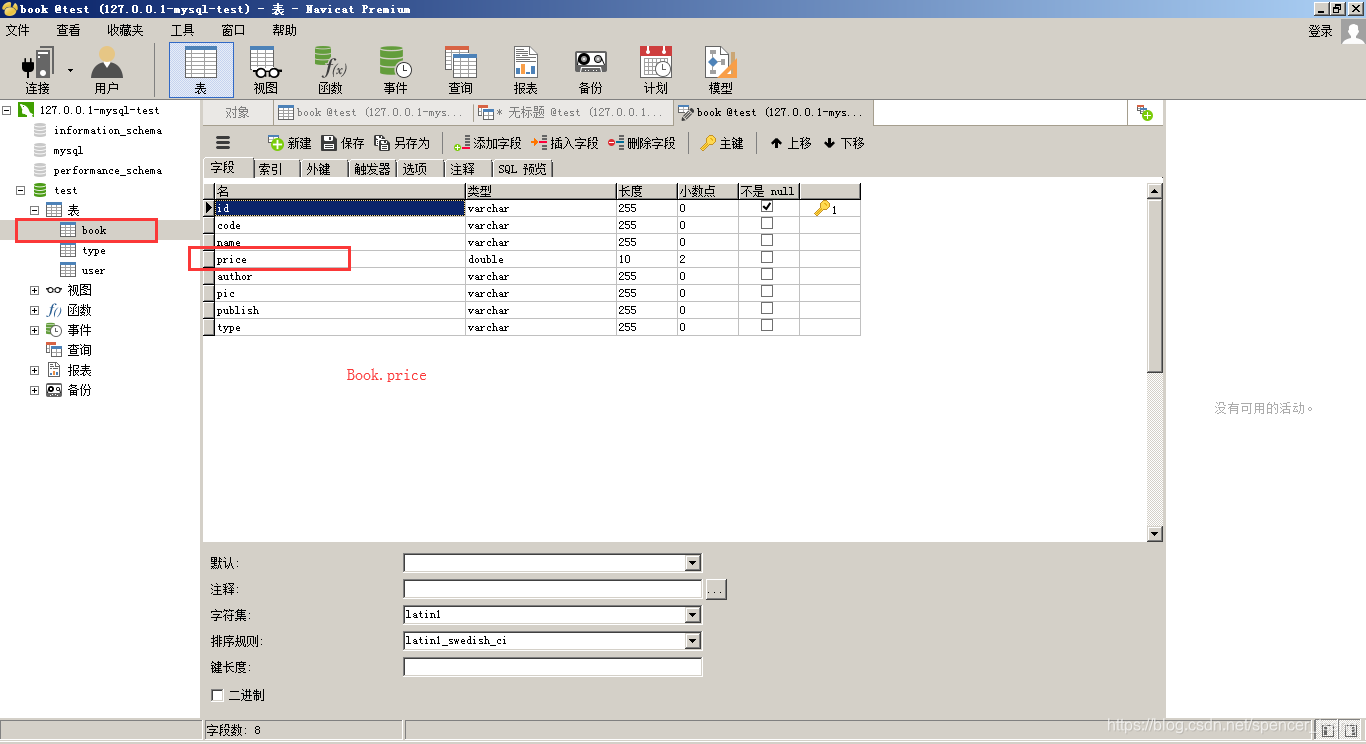
Task: Open the View (查看) menu
Action: tap(68, 30)
